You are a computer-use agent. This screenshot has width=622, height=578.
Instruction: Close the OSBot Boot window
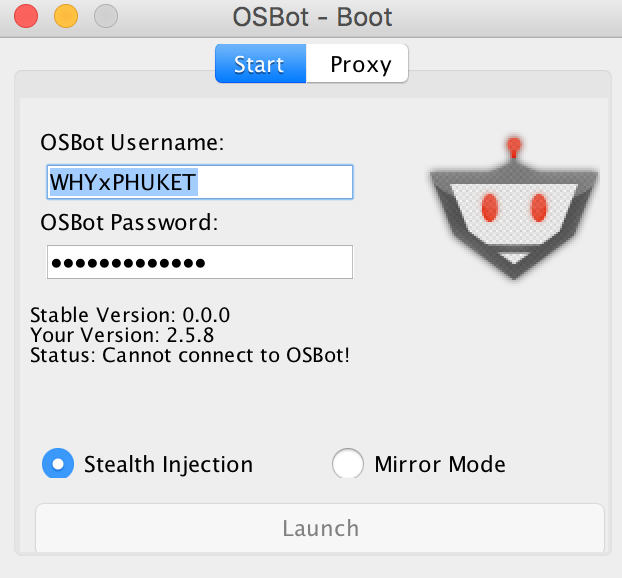27,17
